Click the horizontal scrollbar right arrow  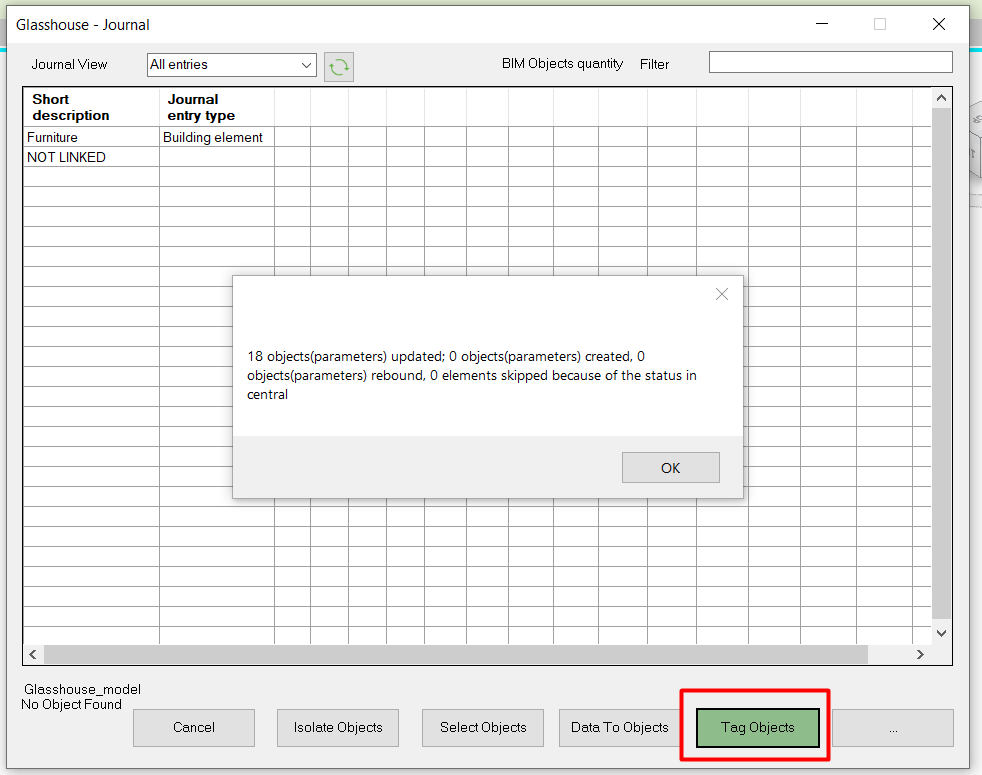[x=920, y=654]
